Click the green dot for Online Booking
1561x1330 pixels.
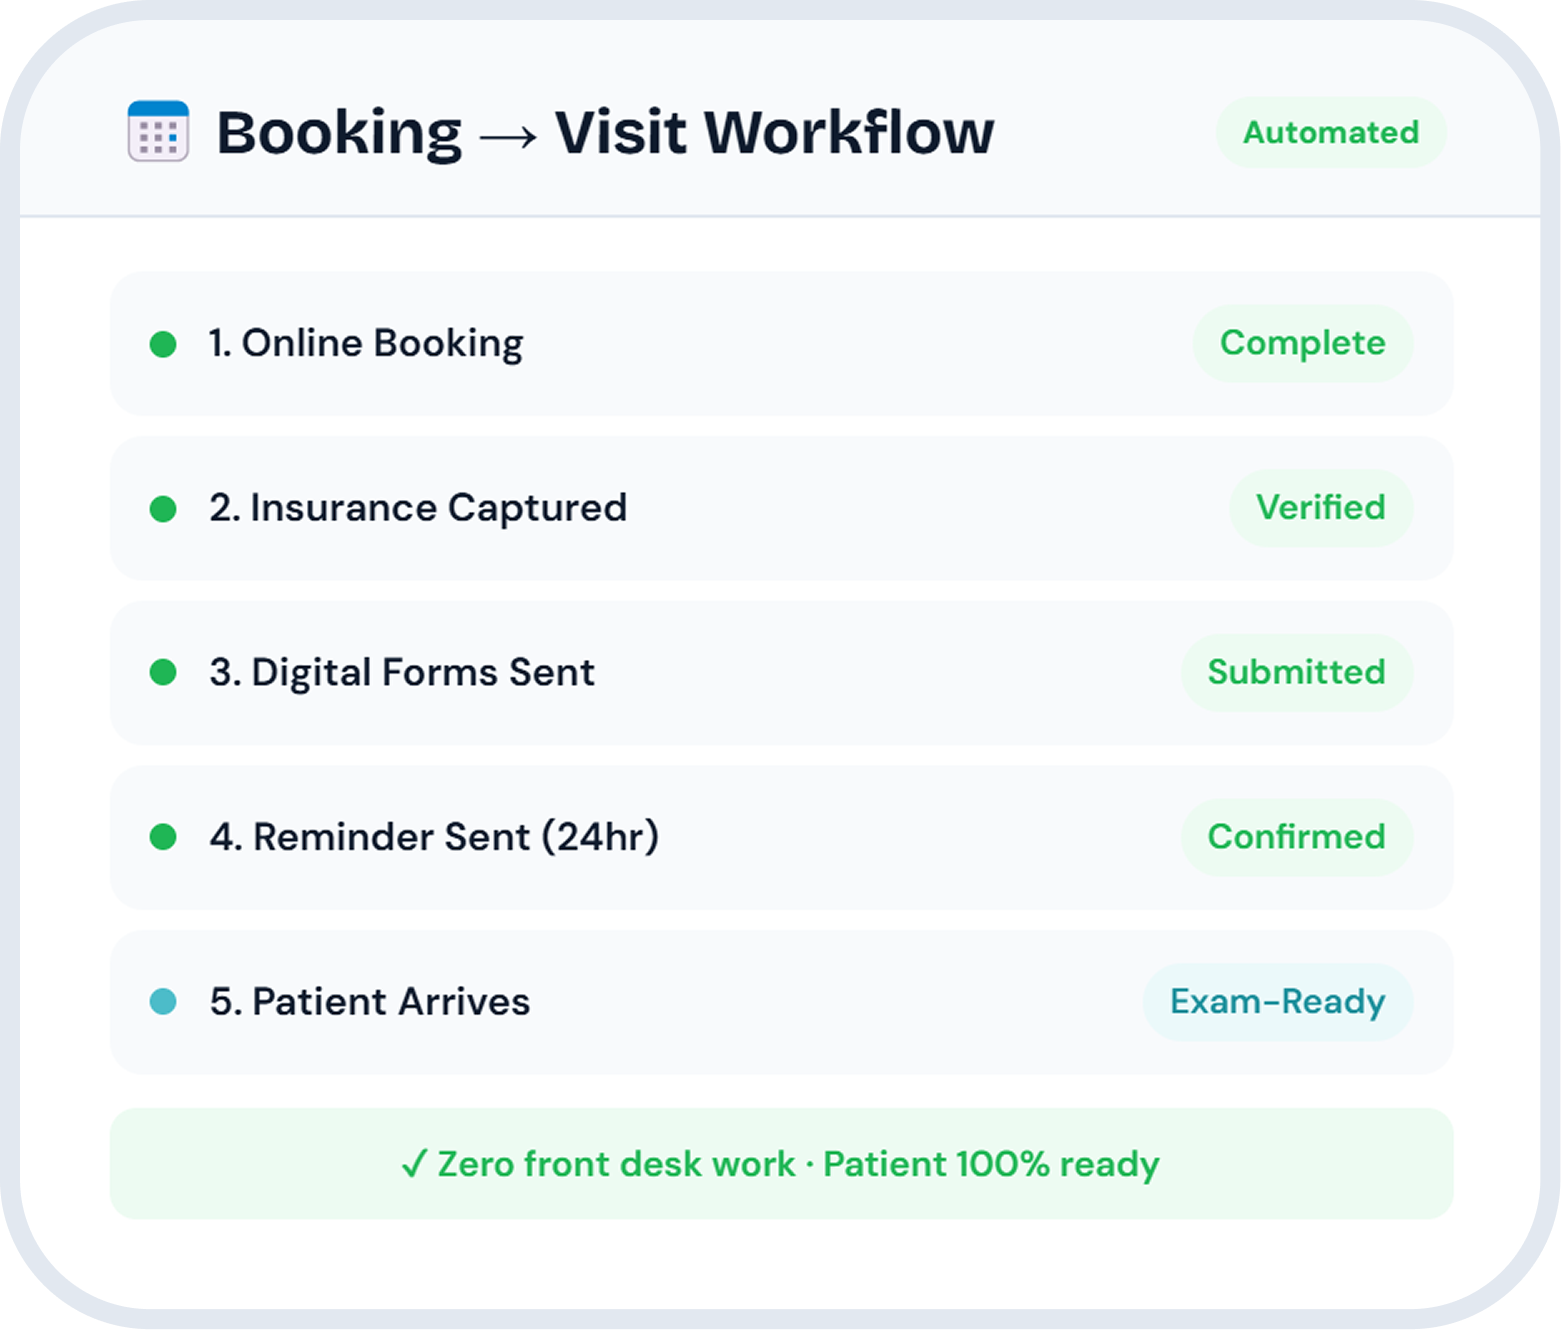pyautogui.click(x=163, y=344)
